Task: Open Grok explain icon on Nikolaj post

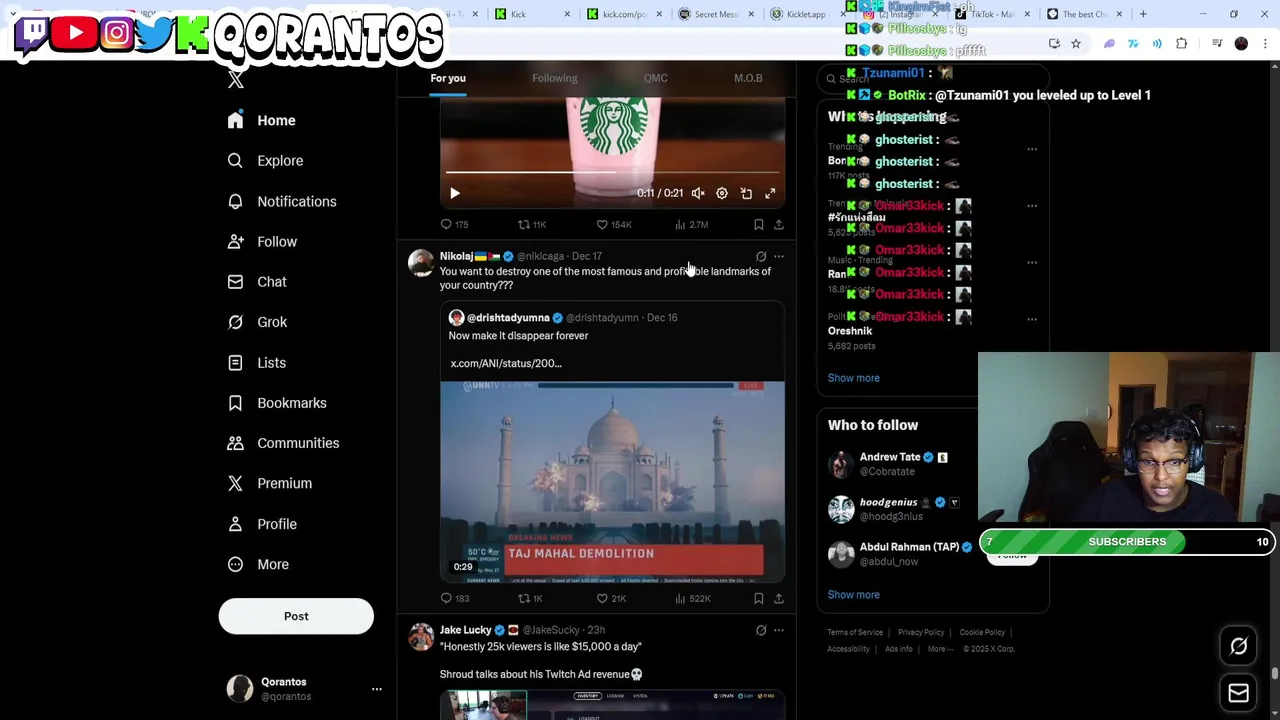Action: point(761,256)
